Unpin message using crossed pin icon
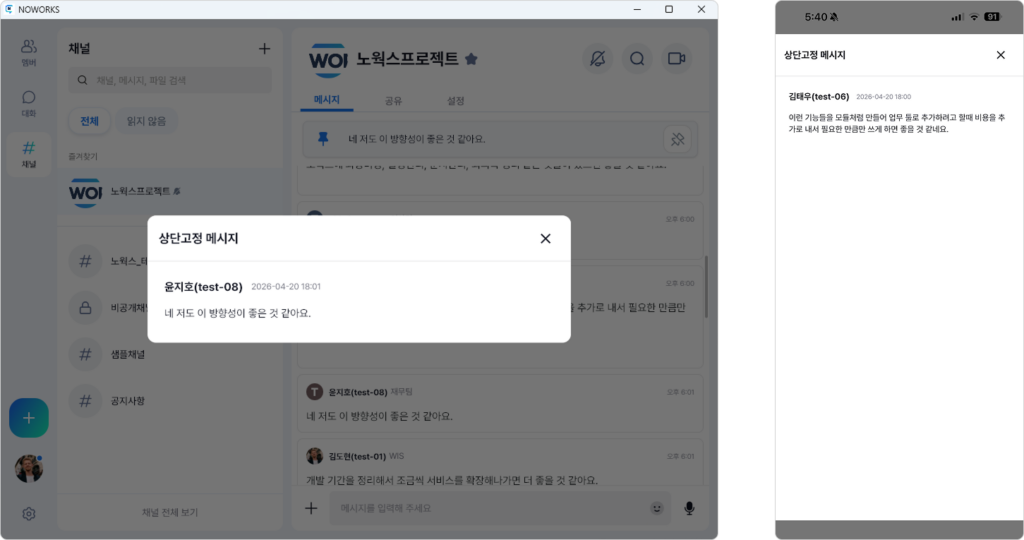The height and width of the screenshot is (540, 1024). click(x=677, y=139)
